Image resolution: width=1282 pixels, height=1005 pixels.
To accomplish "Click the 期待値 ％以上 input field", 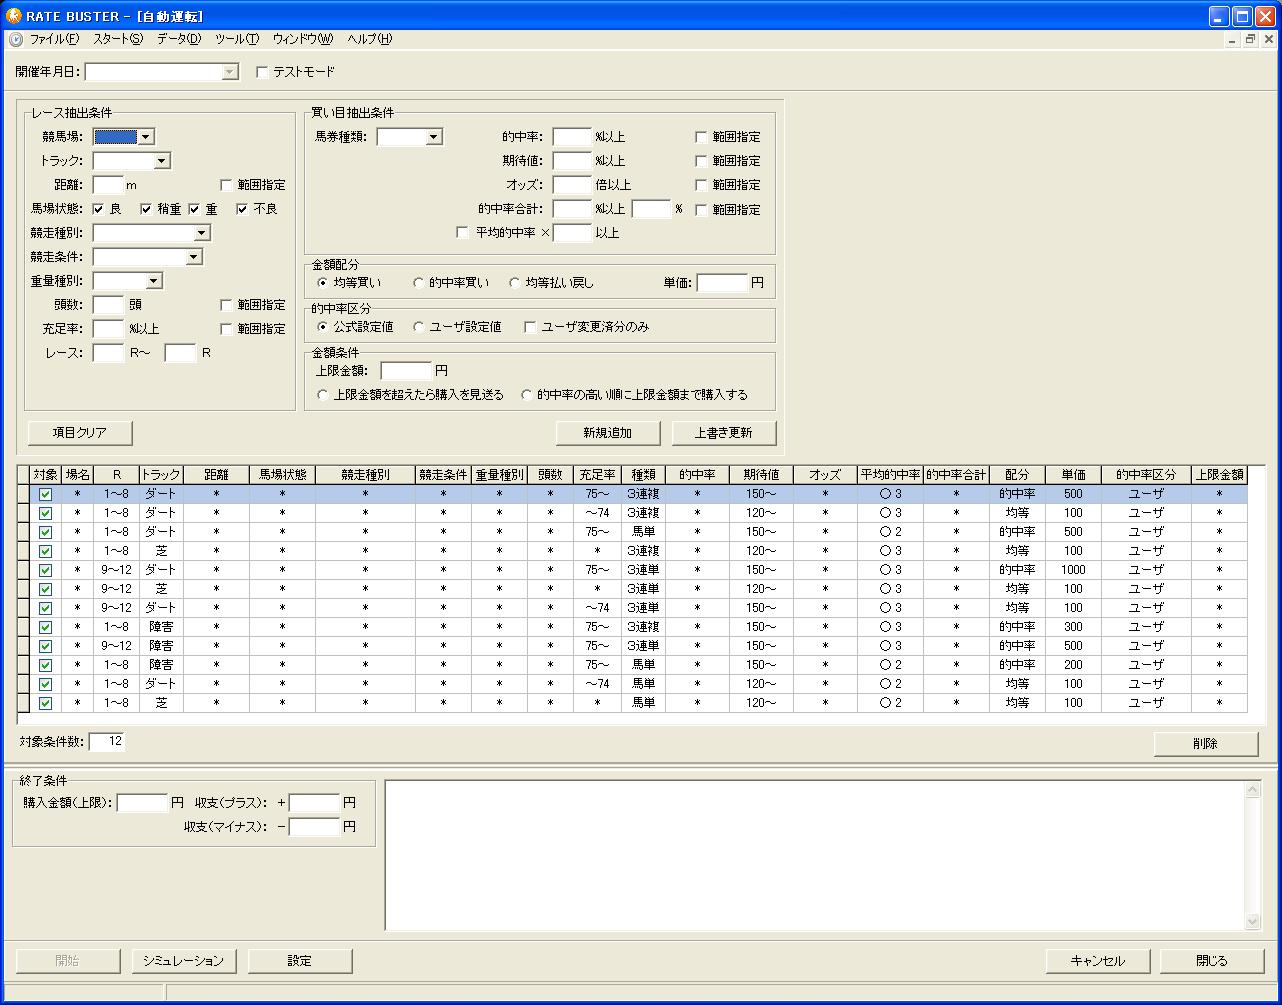I will 573,161.
